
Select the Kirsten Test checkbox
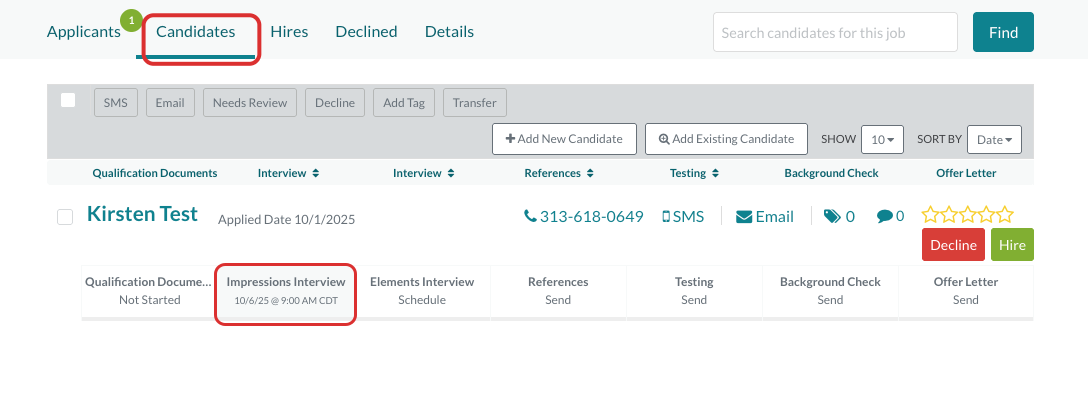(65, 217)
